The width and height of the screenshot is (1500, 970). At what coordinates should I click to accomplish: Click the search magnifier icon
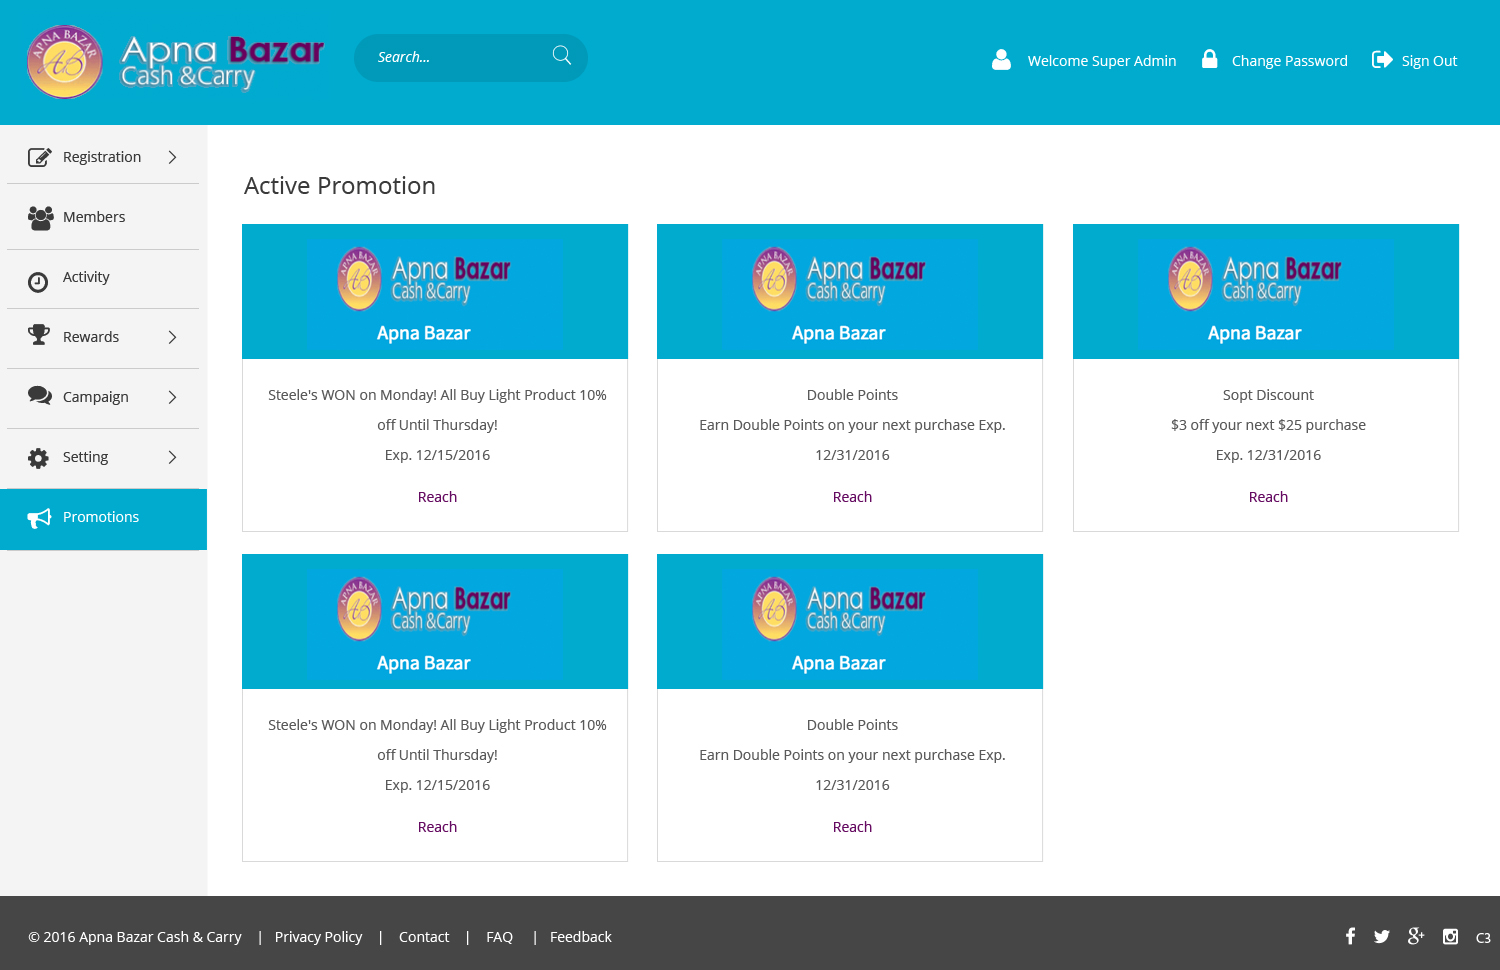pos(562,56)
